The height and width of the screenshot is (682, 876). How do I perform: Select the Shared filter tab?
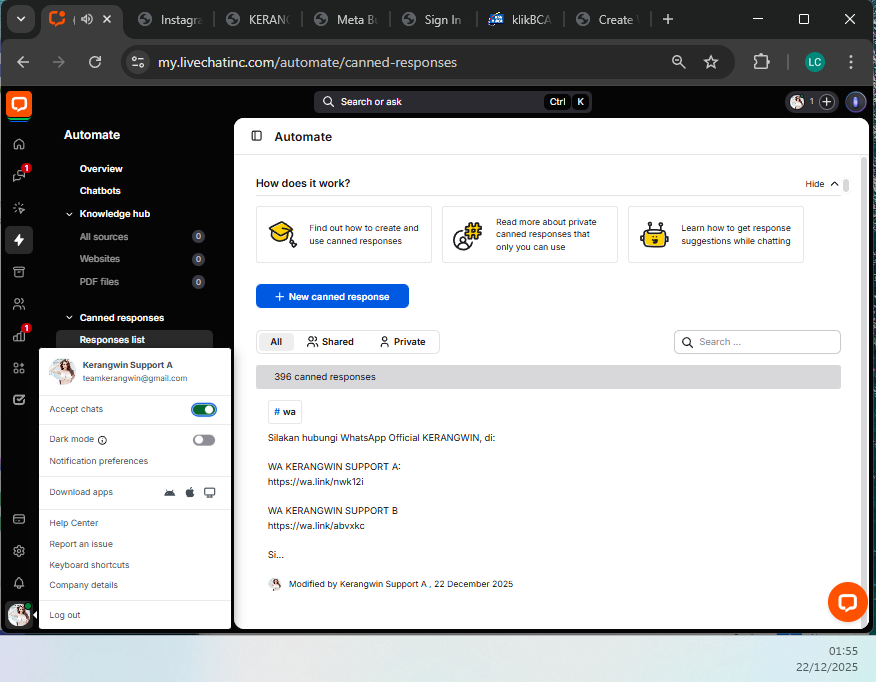330,342
